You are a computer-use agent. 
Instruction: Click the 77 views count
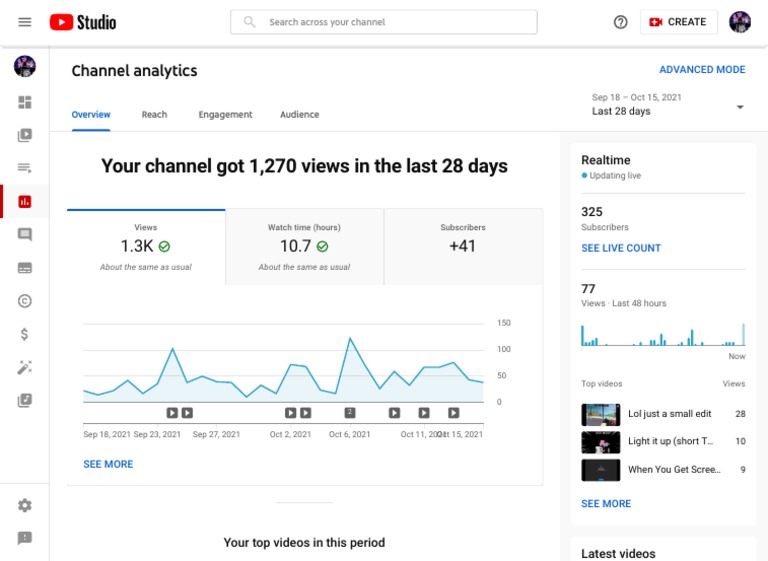pyautogui.click(x=588, y=289)
